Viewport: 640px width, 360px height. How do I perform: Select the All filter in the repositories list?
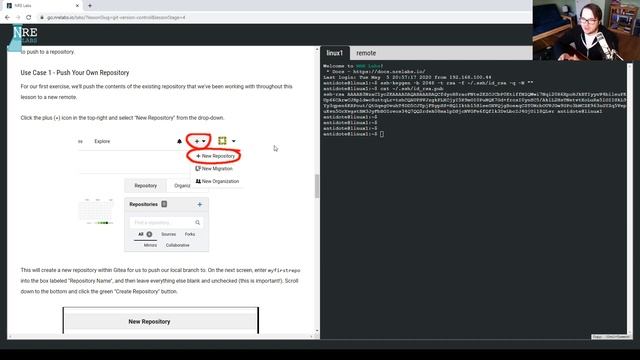145,234
